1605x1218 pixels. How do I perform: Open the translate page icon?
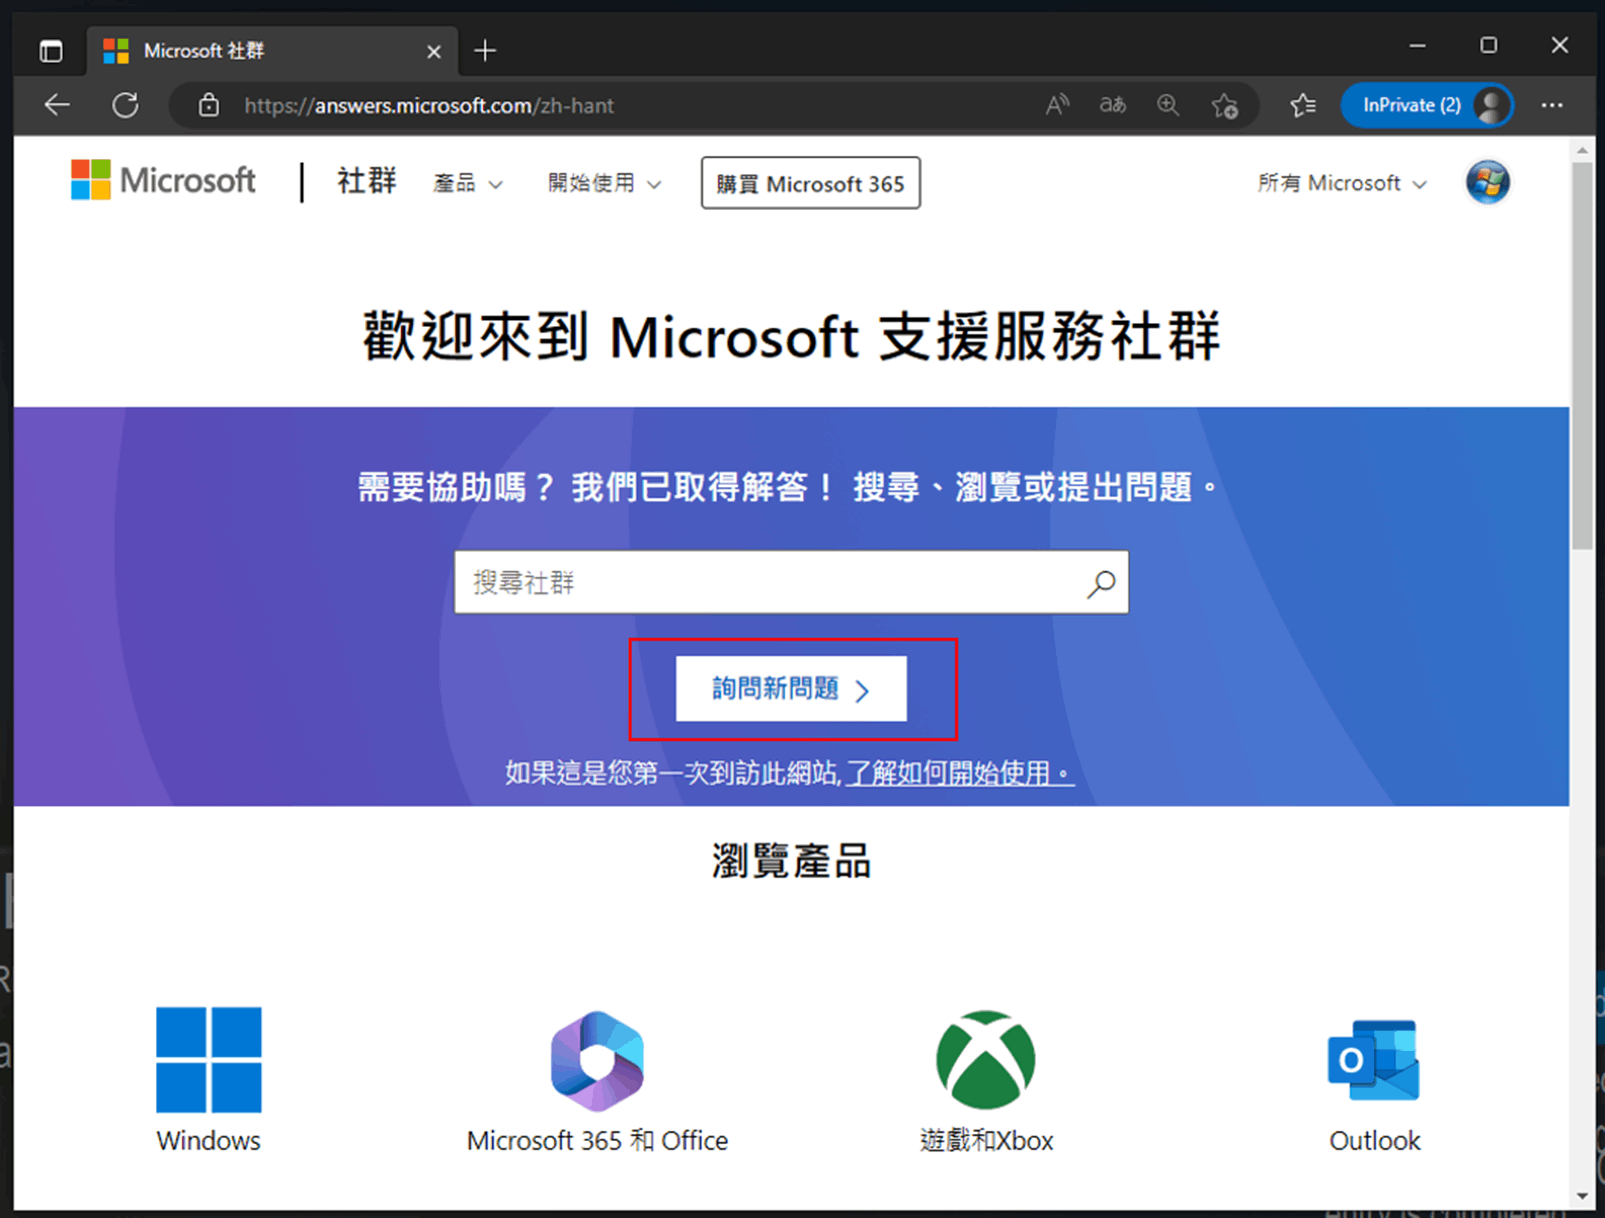pyautogui.click(x=1112, y=105)
